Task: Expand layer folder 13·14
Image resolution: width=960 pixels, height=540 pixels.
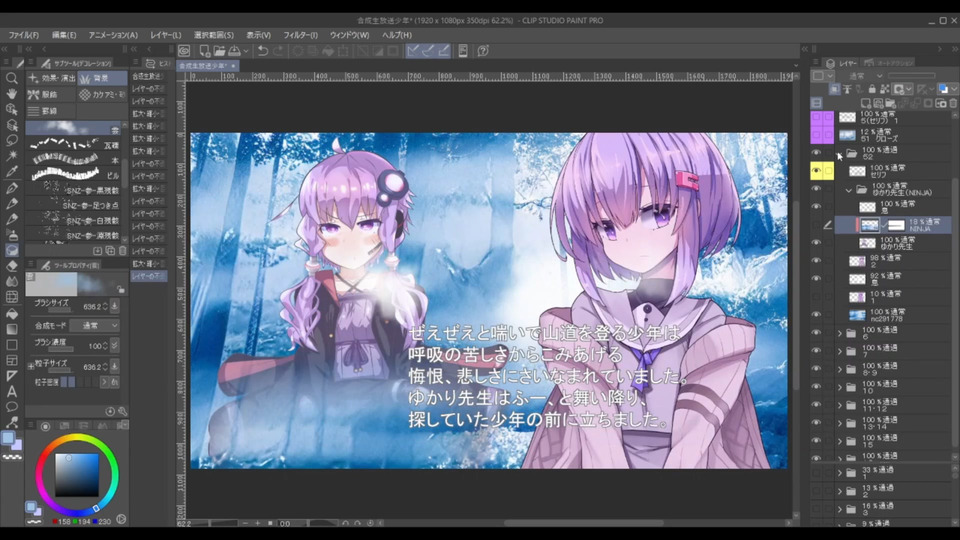Action: 840,423
